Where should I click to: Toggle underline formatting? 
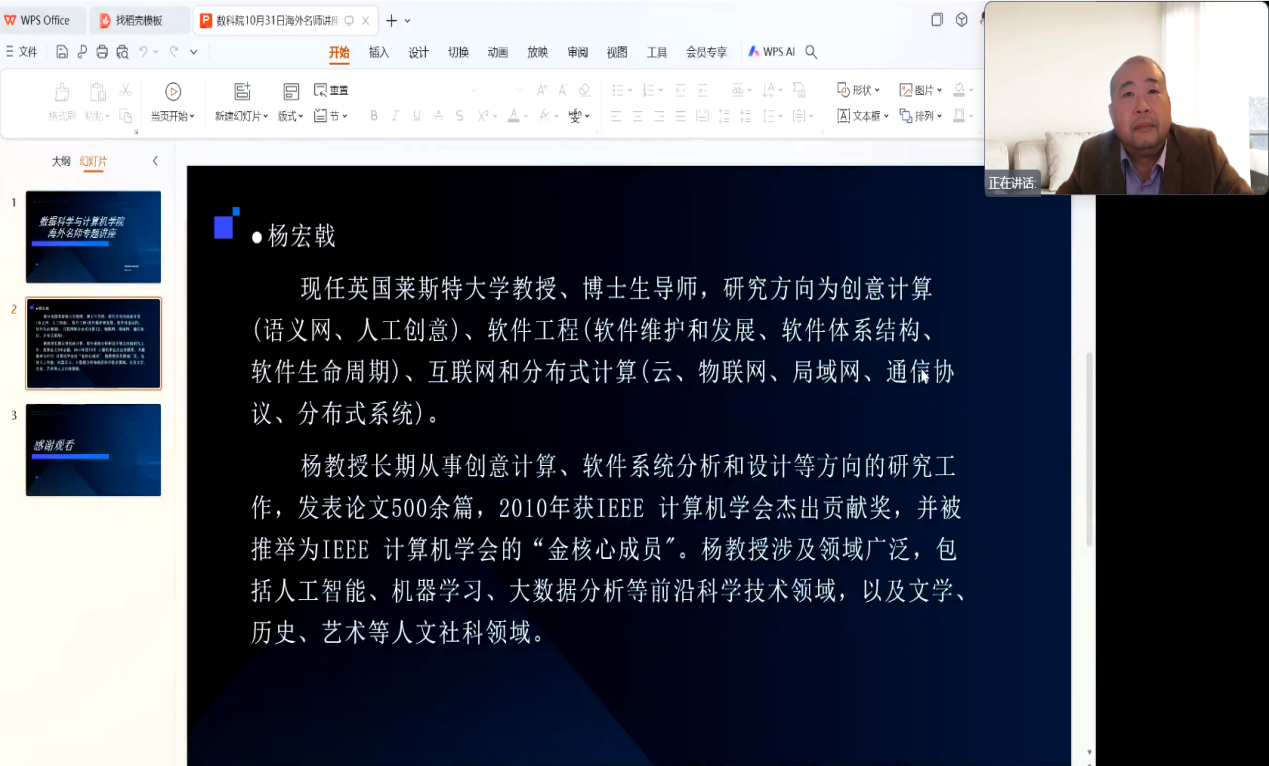pos(416,114)
